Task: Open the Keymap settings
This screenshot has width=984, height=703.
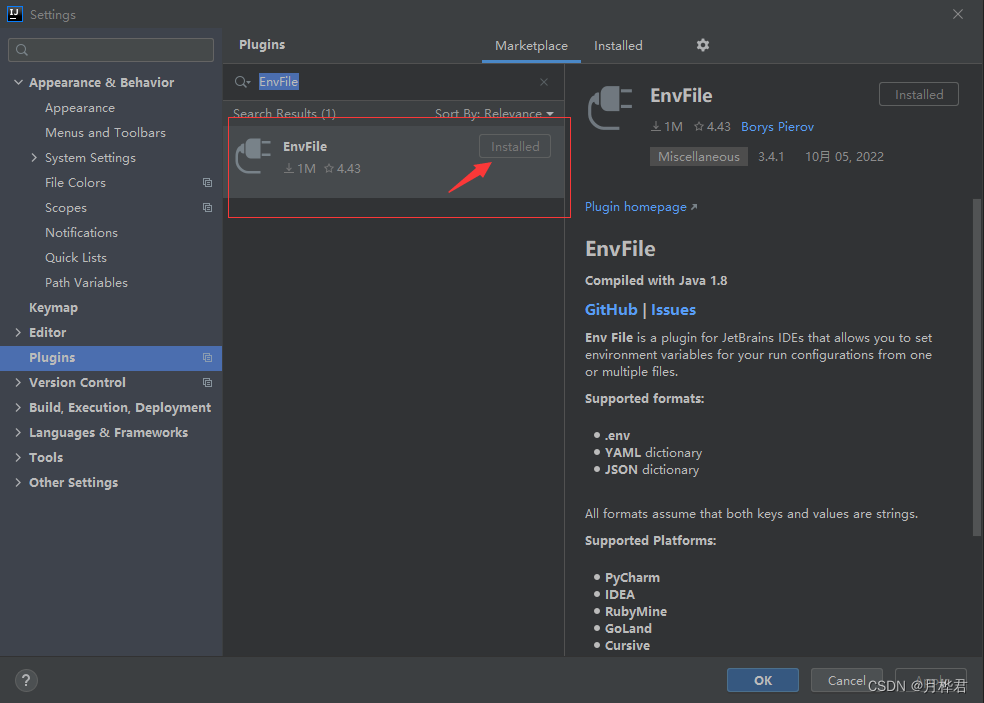Action: click(53, 308)
